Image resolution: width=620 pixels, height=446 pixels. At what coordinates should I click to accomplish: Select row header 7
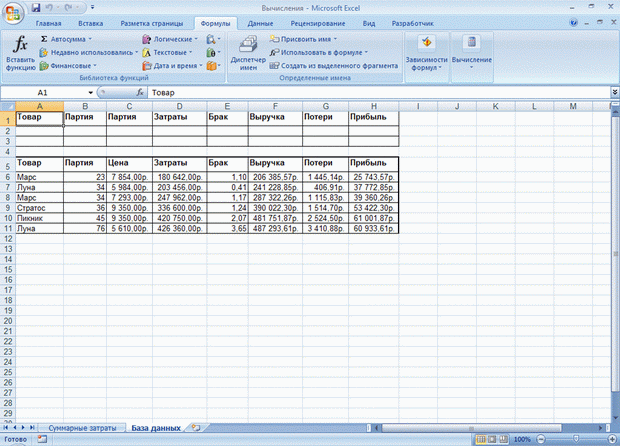tap(8, 187)
